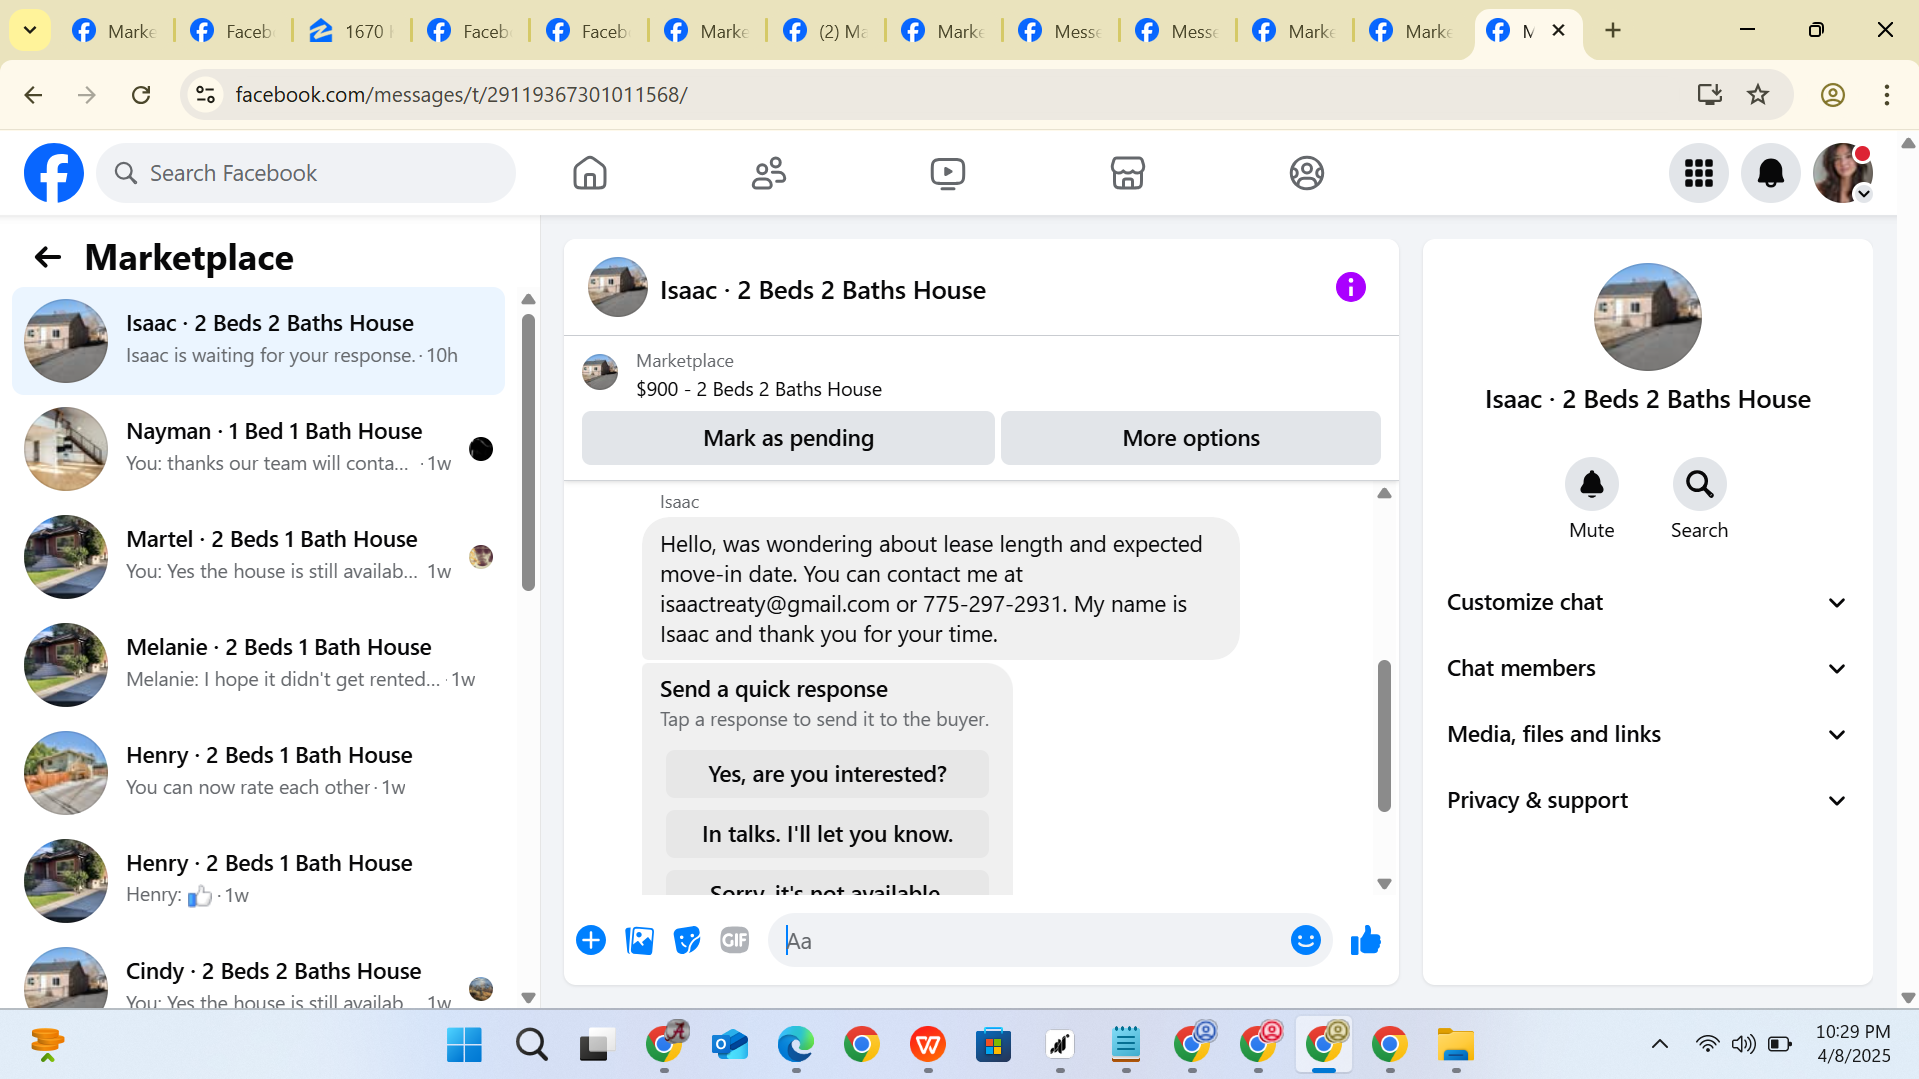This screenshot has width=1919, height=1079.
Task: Open $900 2 Beds 2 Baths listing link
Action: tap(759, 389)
